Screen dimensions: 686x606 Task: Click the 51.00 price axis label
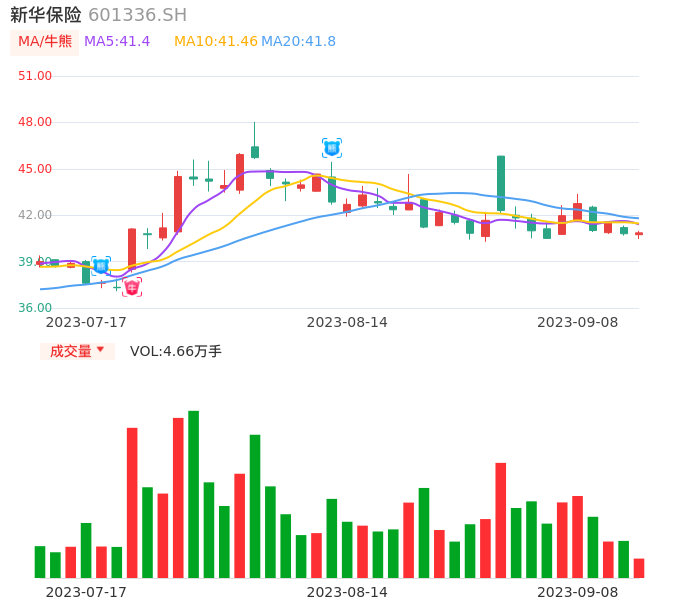(35, 76)
